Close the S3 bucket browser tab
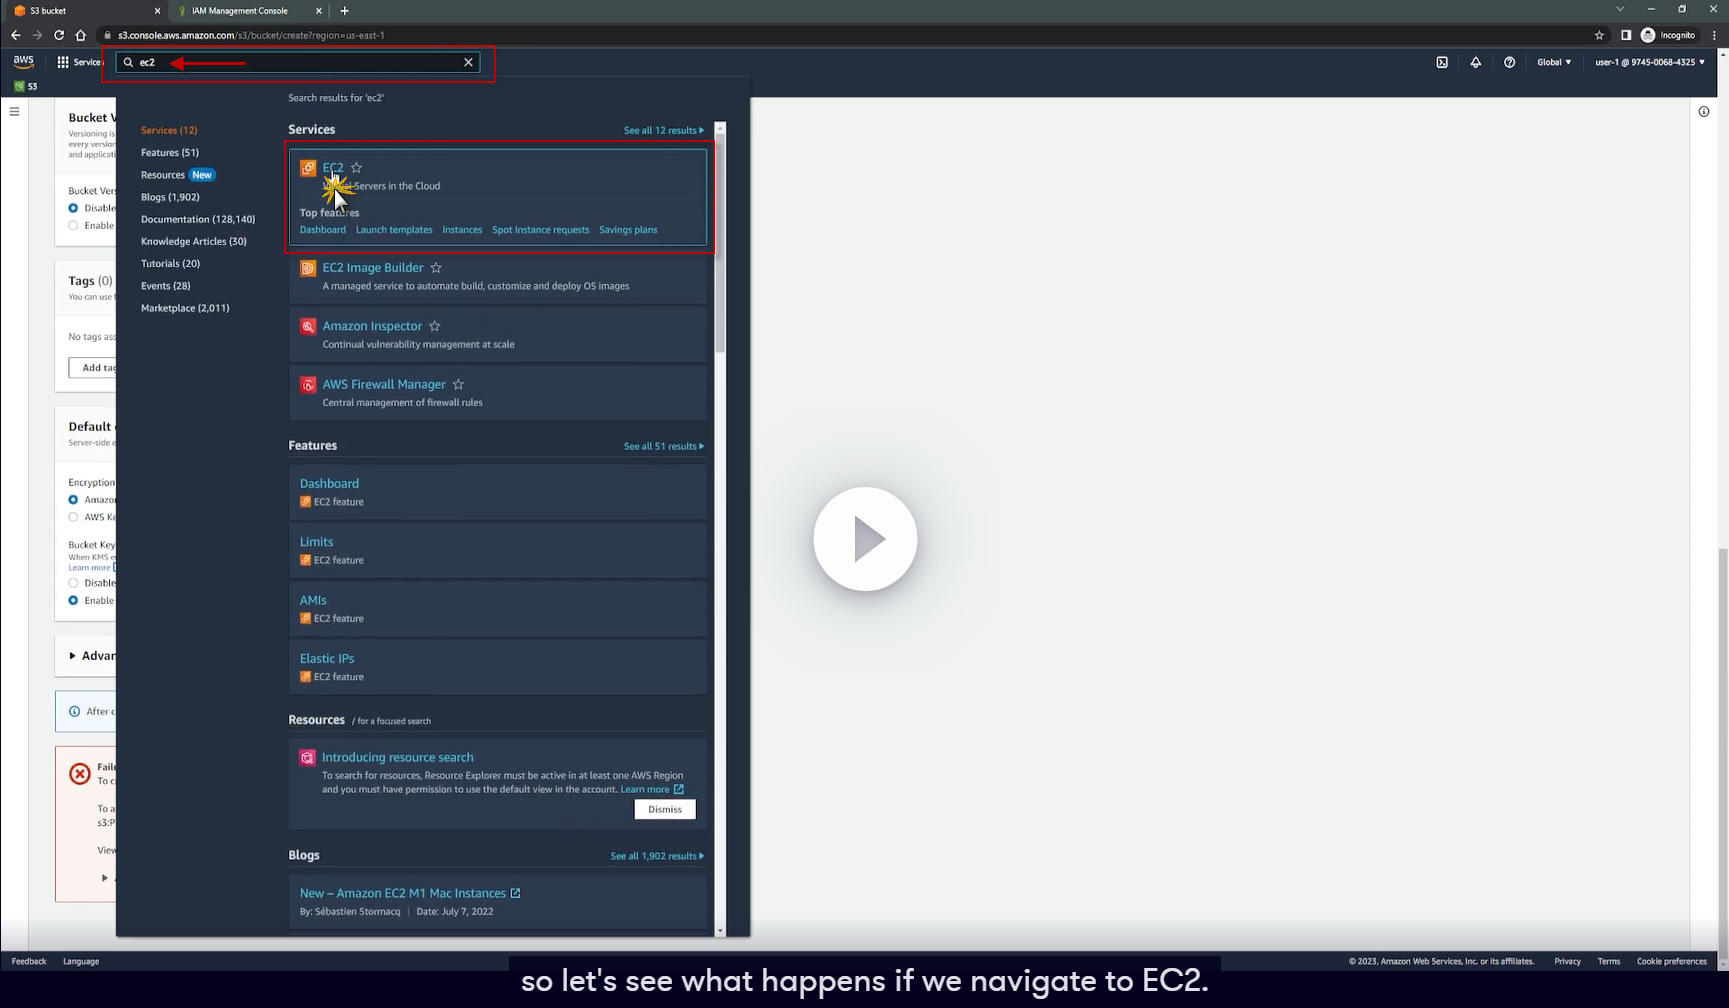The image size is (1729, 1008). pyautogui.click(x=157, y=11)
